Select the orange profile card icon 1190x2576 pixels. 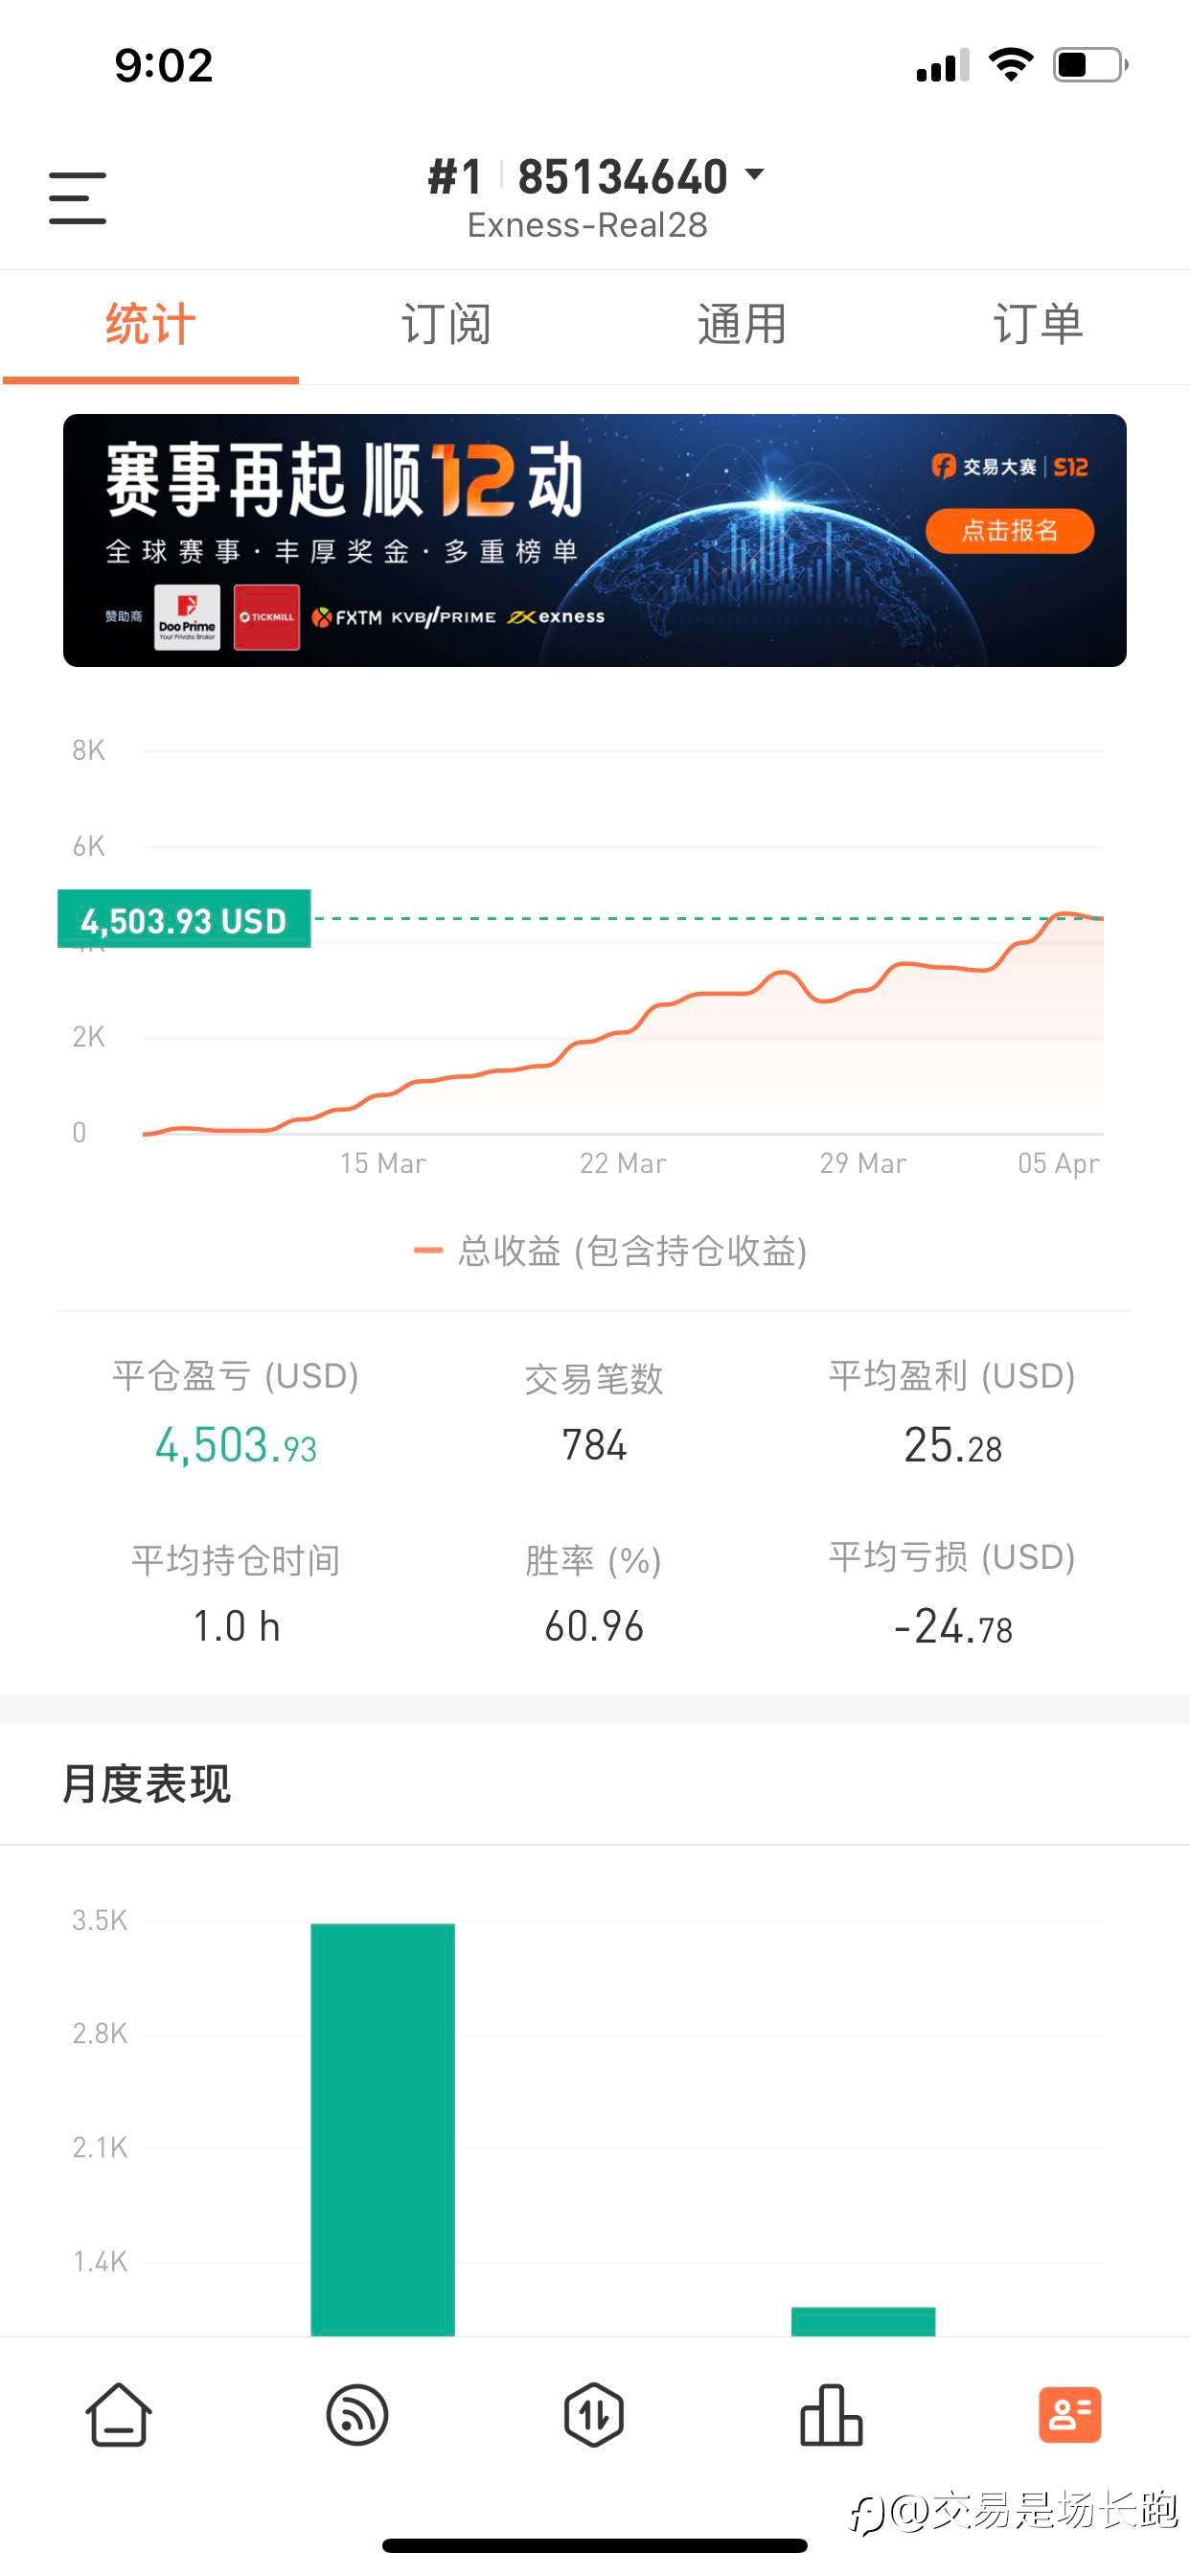[1070, 2415]
